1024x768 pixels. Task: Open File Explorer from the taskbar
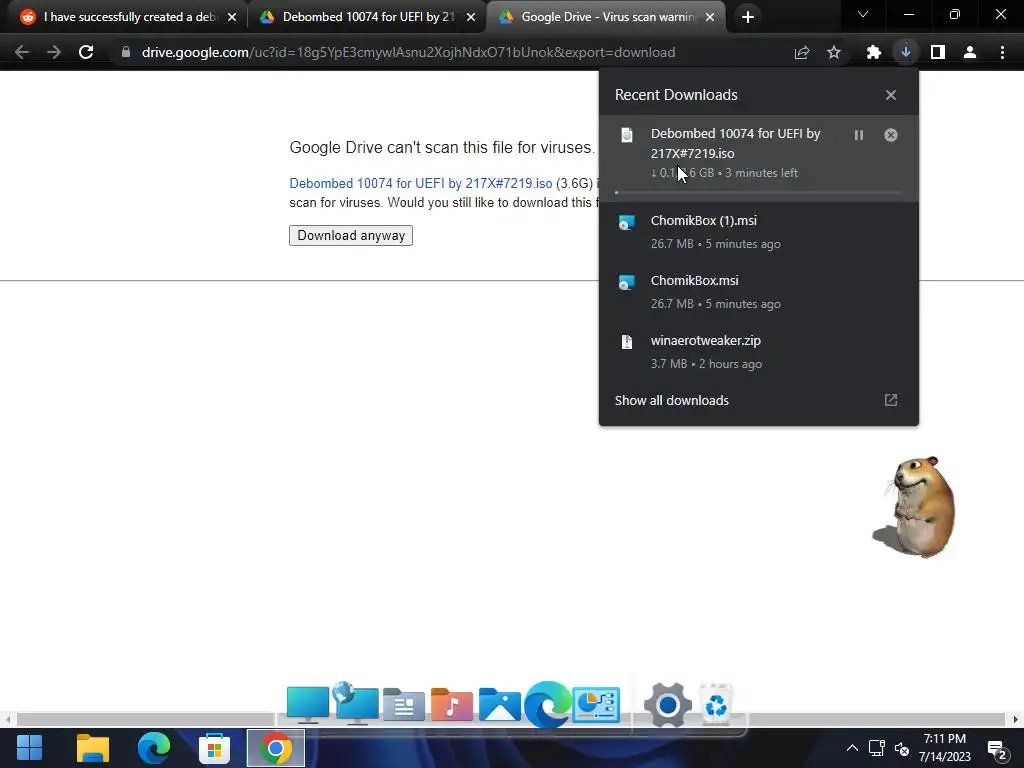(93, 748)
